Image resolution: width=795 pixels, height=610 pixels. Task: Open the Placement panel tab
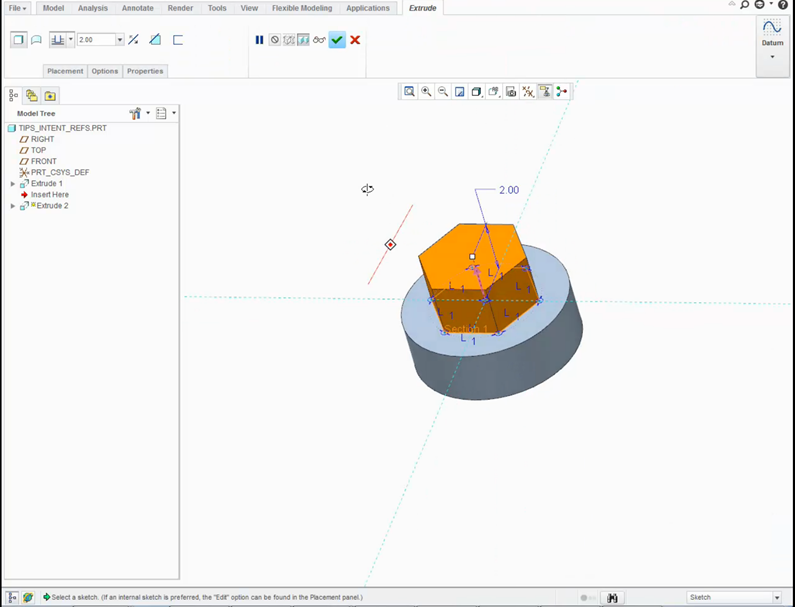point(65,71)
